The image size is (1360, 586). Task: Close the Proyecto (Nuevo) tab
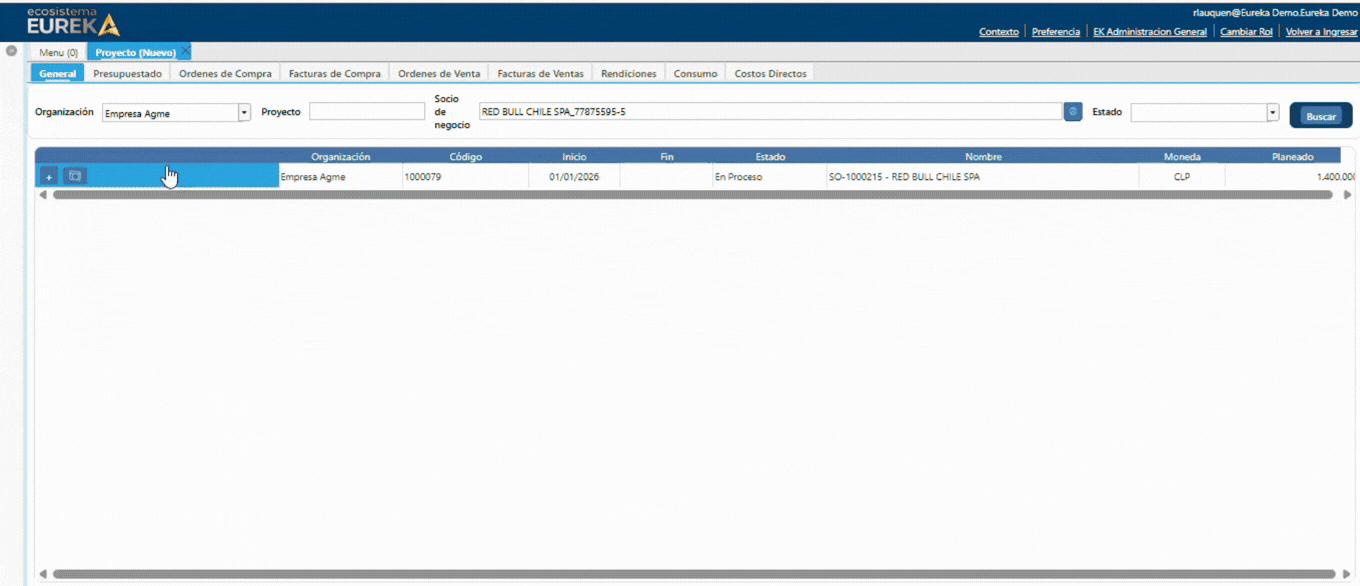point(186,51)
